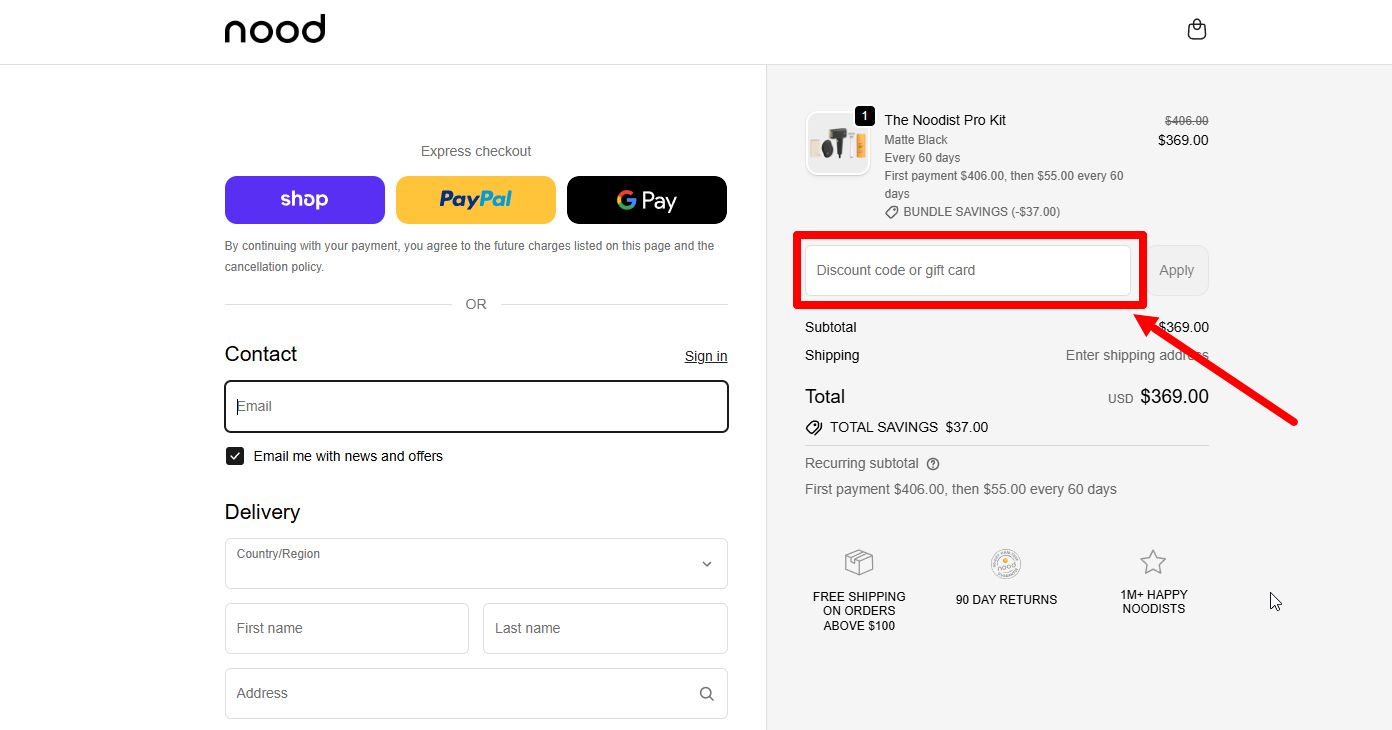Click the 90 day returns badge icon
This screenshot has height=730, width=1392.
click(x=1005, y=564)
